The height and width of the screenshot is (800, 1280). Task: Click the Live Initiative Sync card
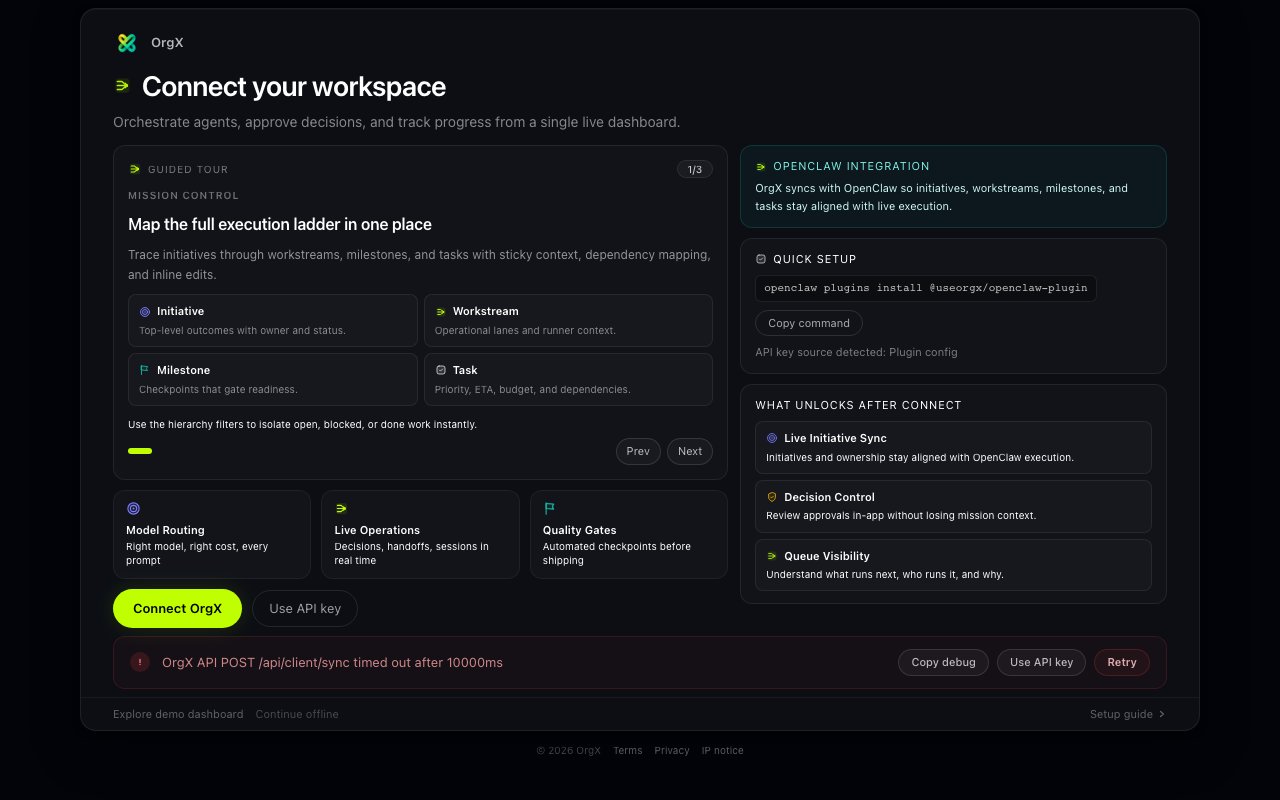tap(953, 447)
